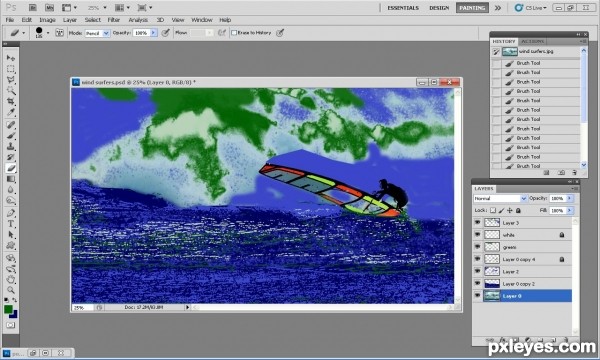Click the dark green foreground color swatch
This screenshot has height=360, width=600.
point(8,309)
